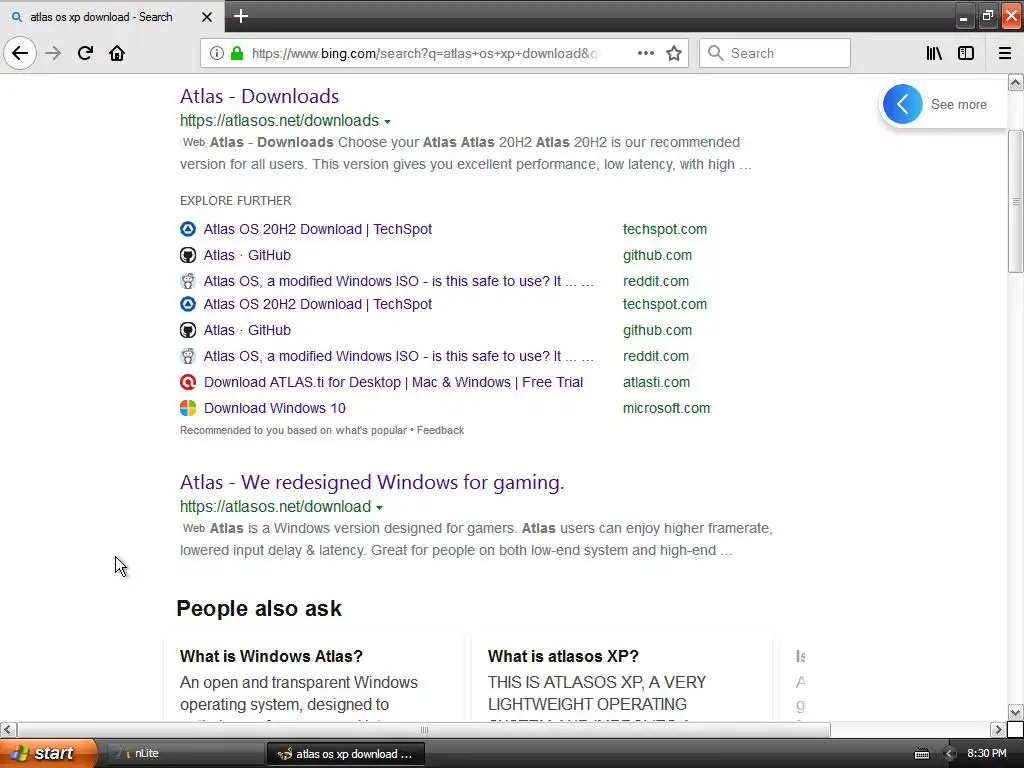
Task: Click the keyboard icon in system tray
Action: click(x=921, y=754)
